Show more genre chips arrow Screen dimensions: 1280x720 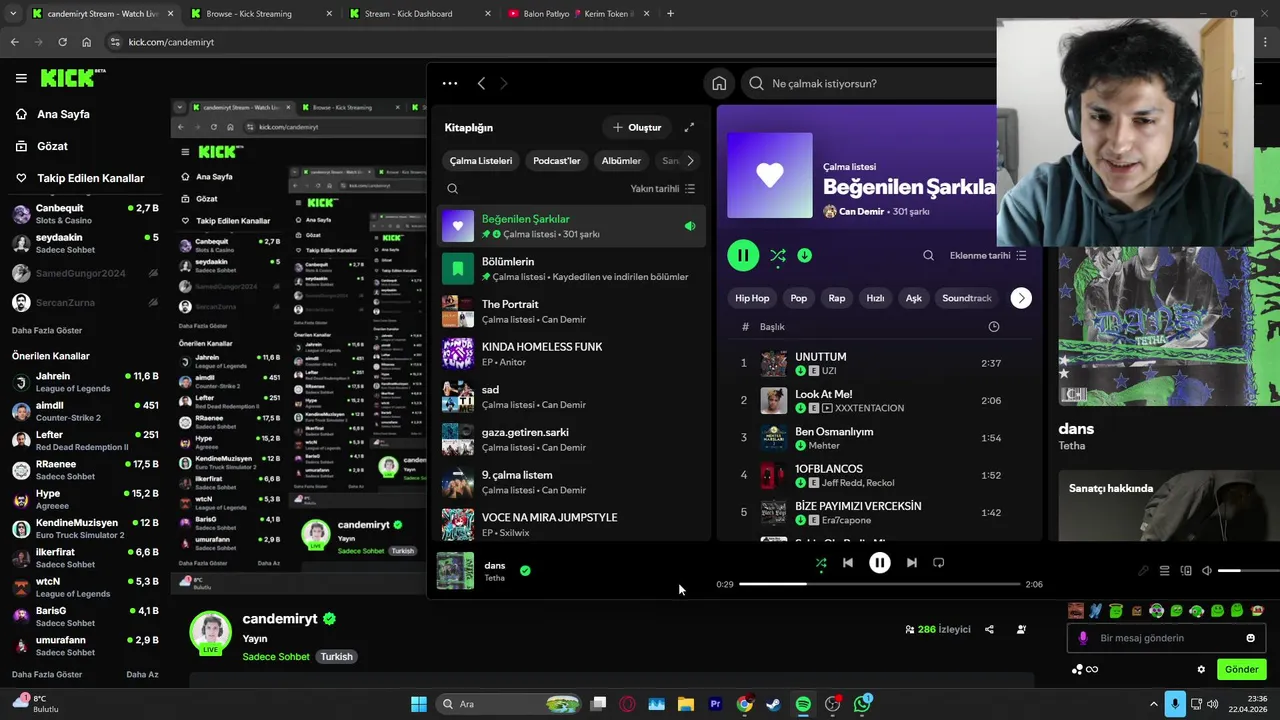(1020, 298)
